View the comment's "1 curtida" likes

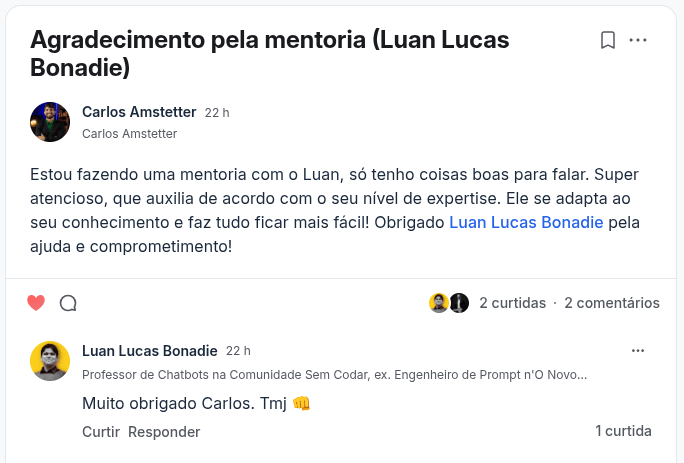(623, 431)
